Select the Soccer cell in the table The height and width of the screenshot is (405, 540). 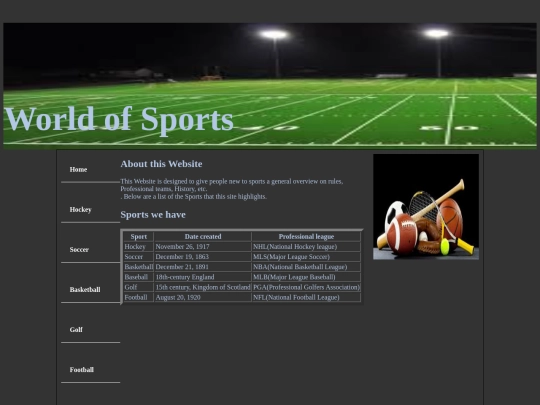[x=139, y=257]
